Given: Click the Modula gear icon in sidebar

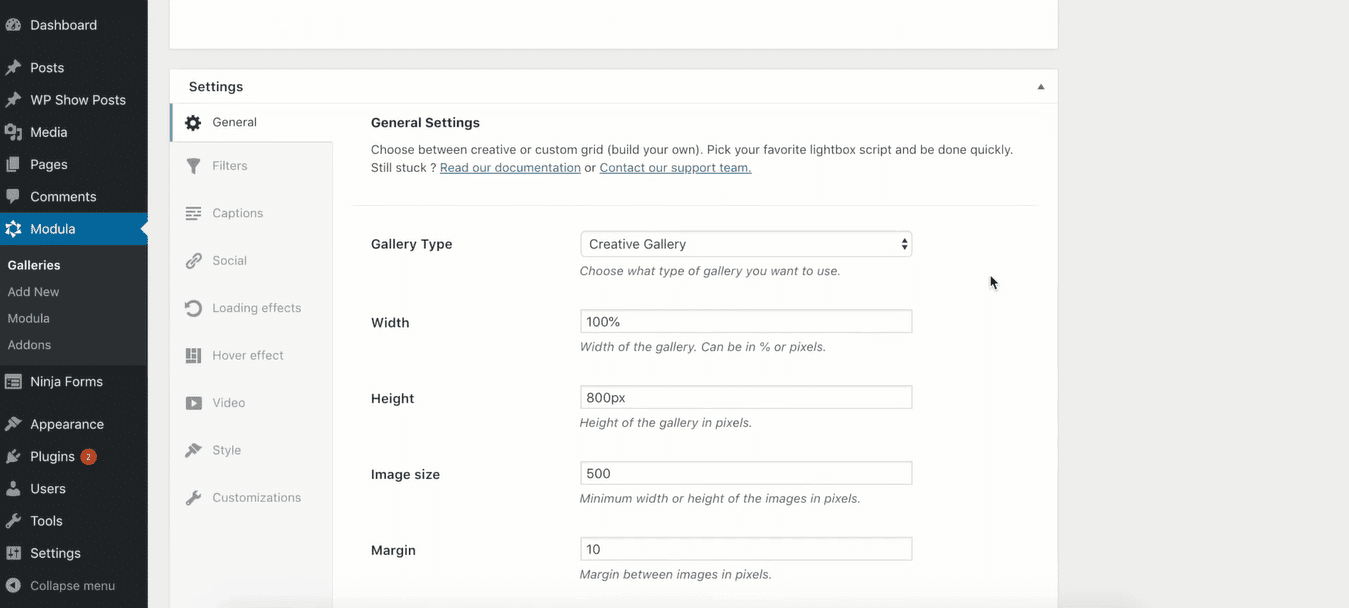Looking at the screenshot, I should [x=13, y=229].
